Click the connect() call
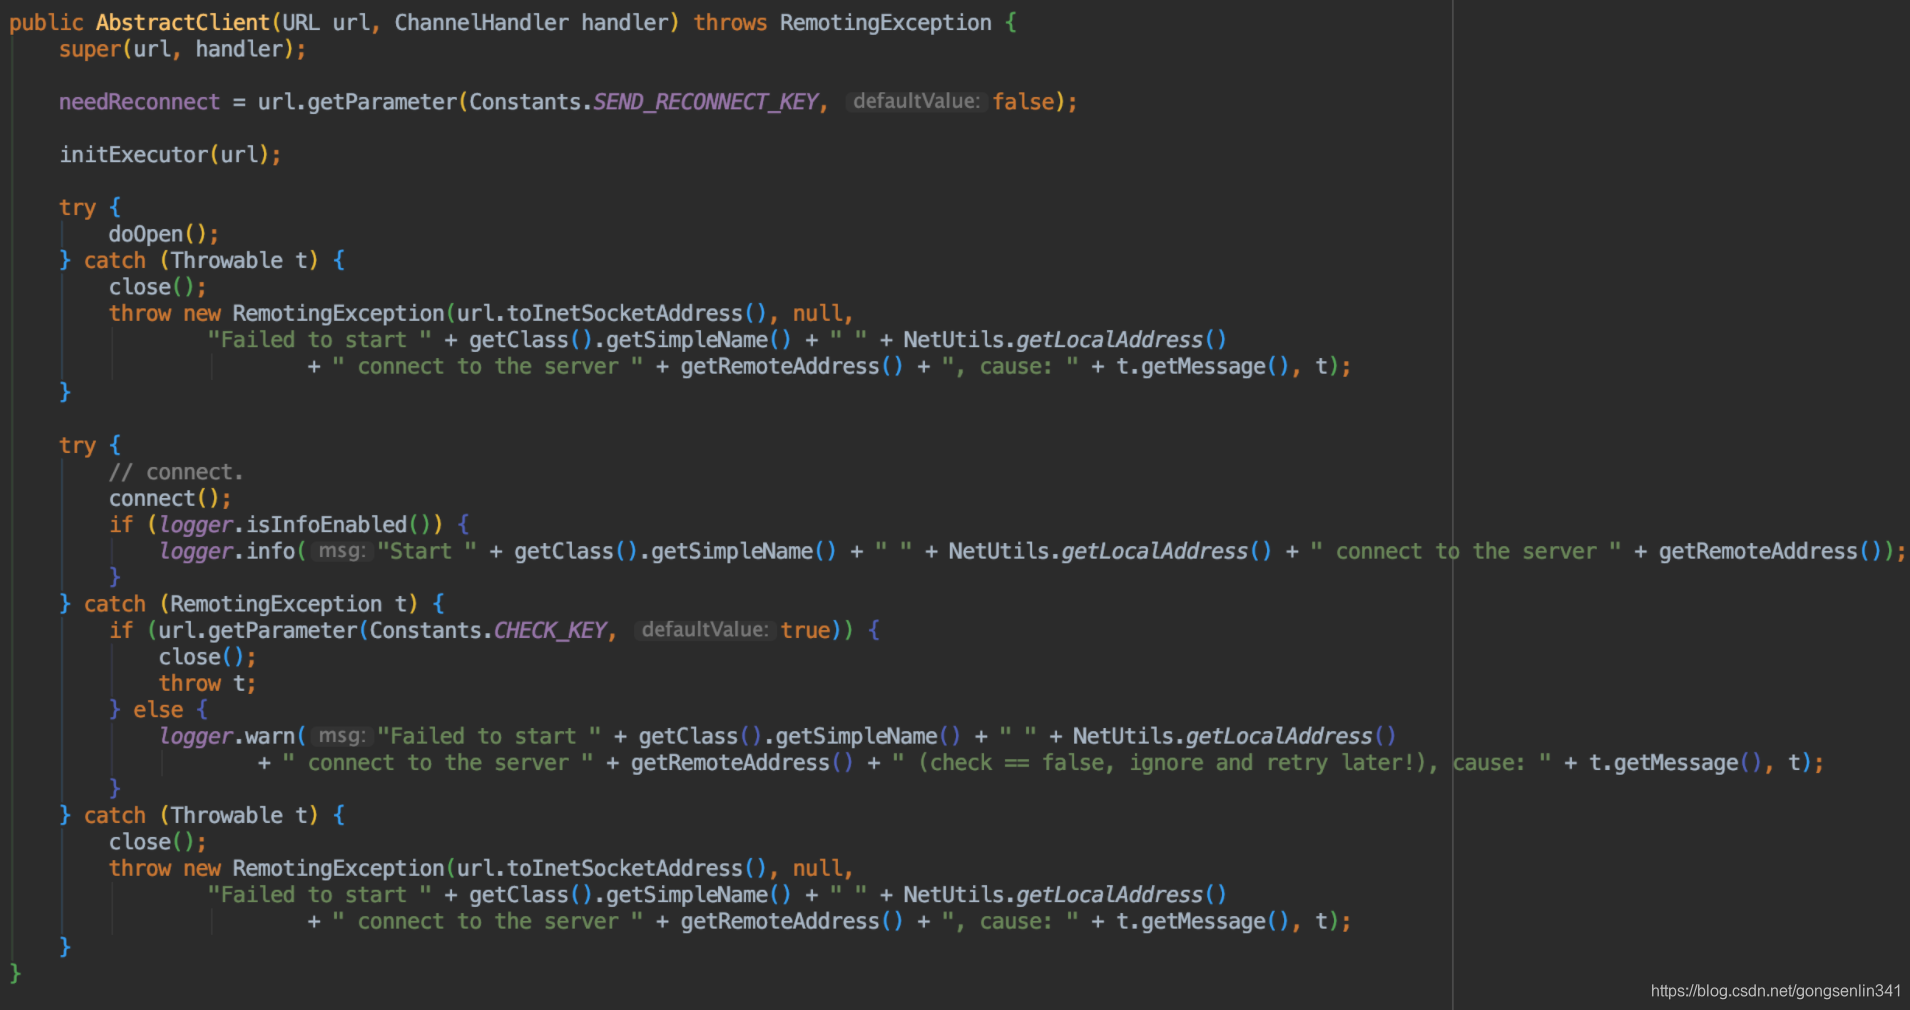 click(170, 498)
